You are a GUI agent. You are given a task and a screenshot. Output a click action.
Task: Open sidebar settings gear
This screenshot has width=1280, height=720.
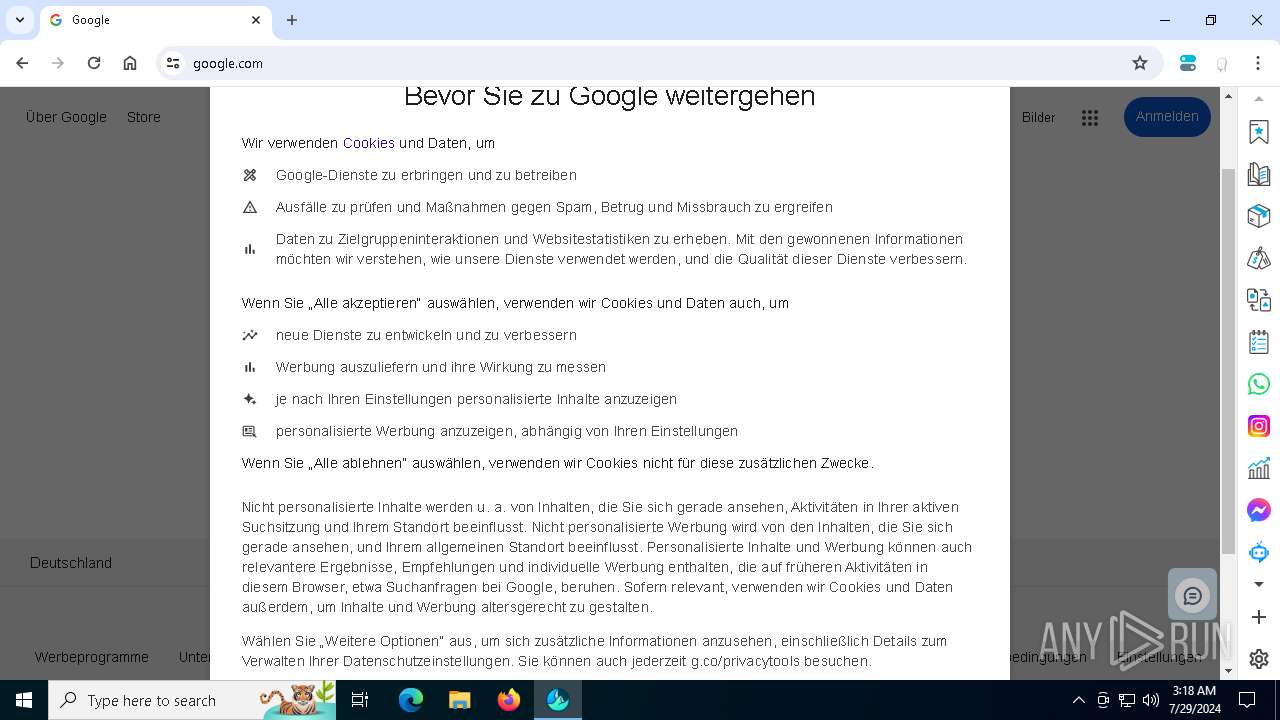point(1259,659)
